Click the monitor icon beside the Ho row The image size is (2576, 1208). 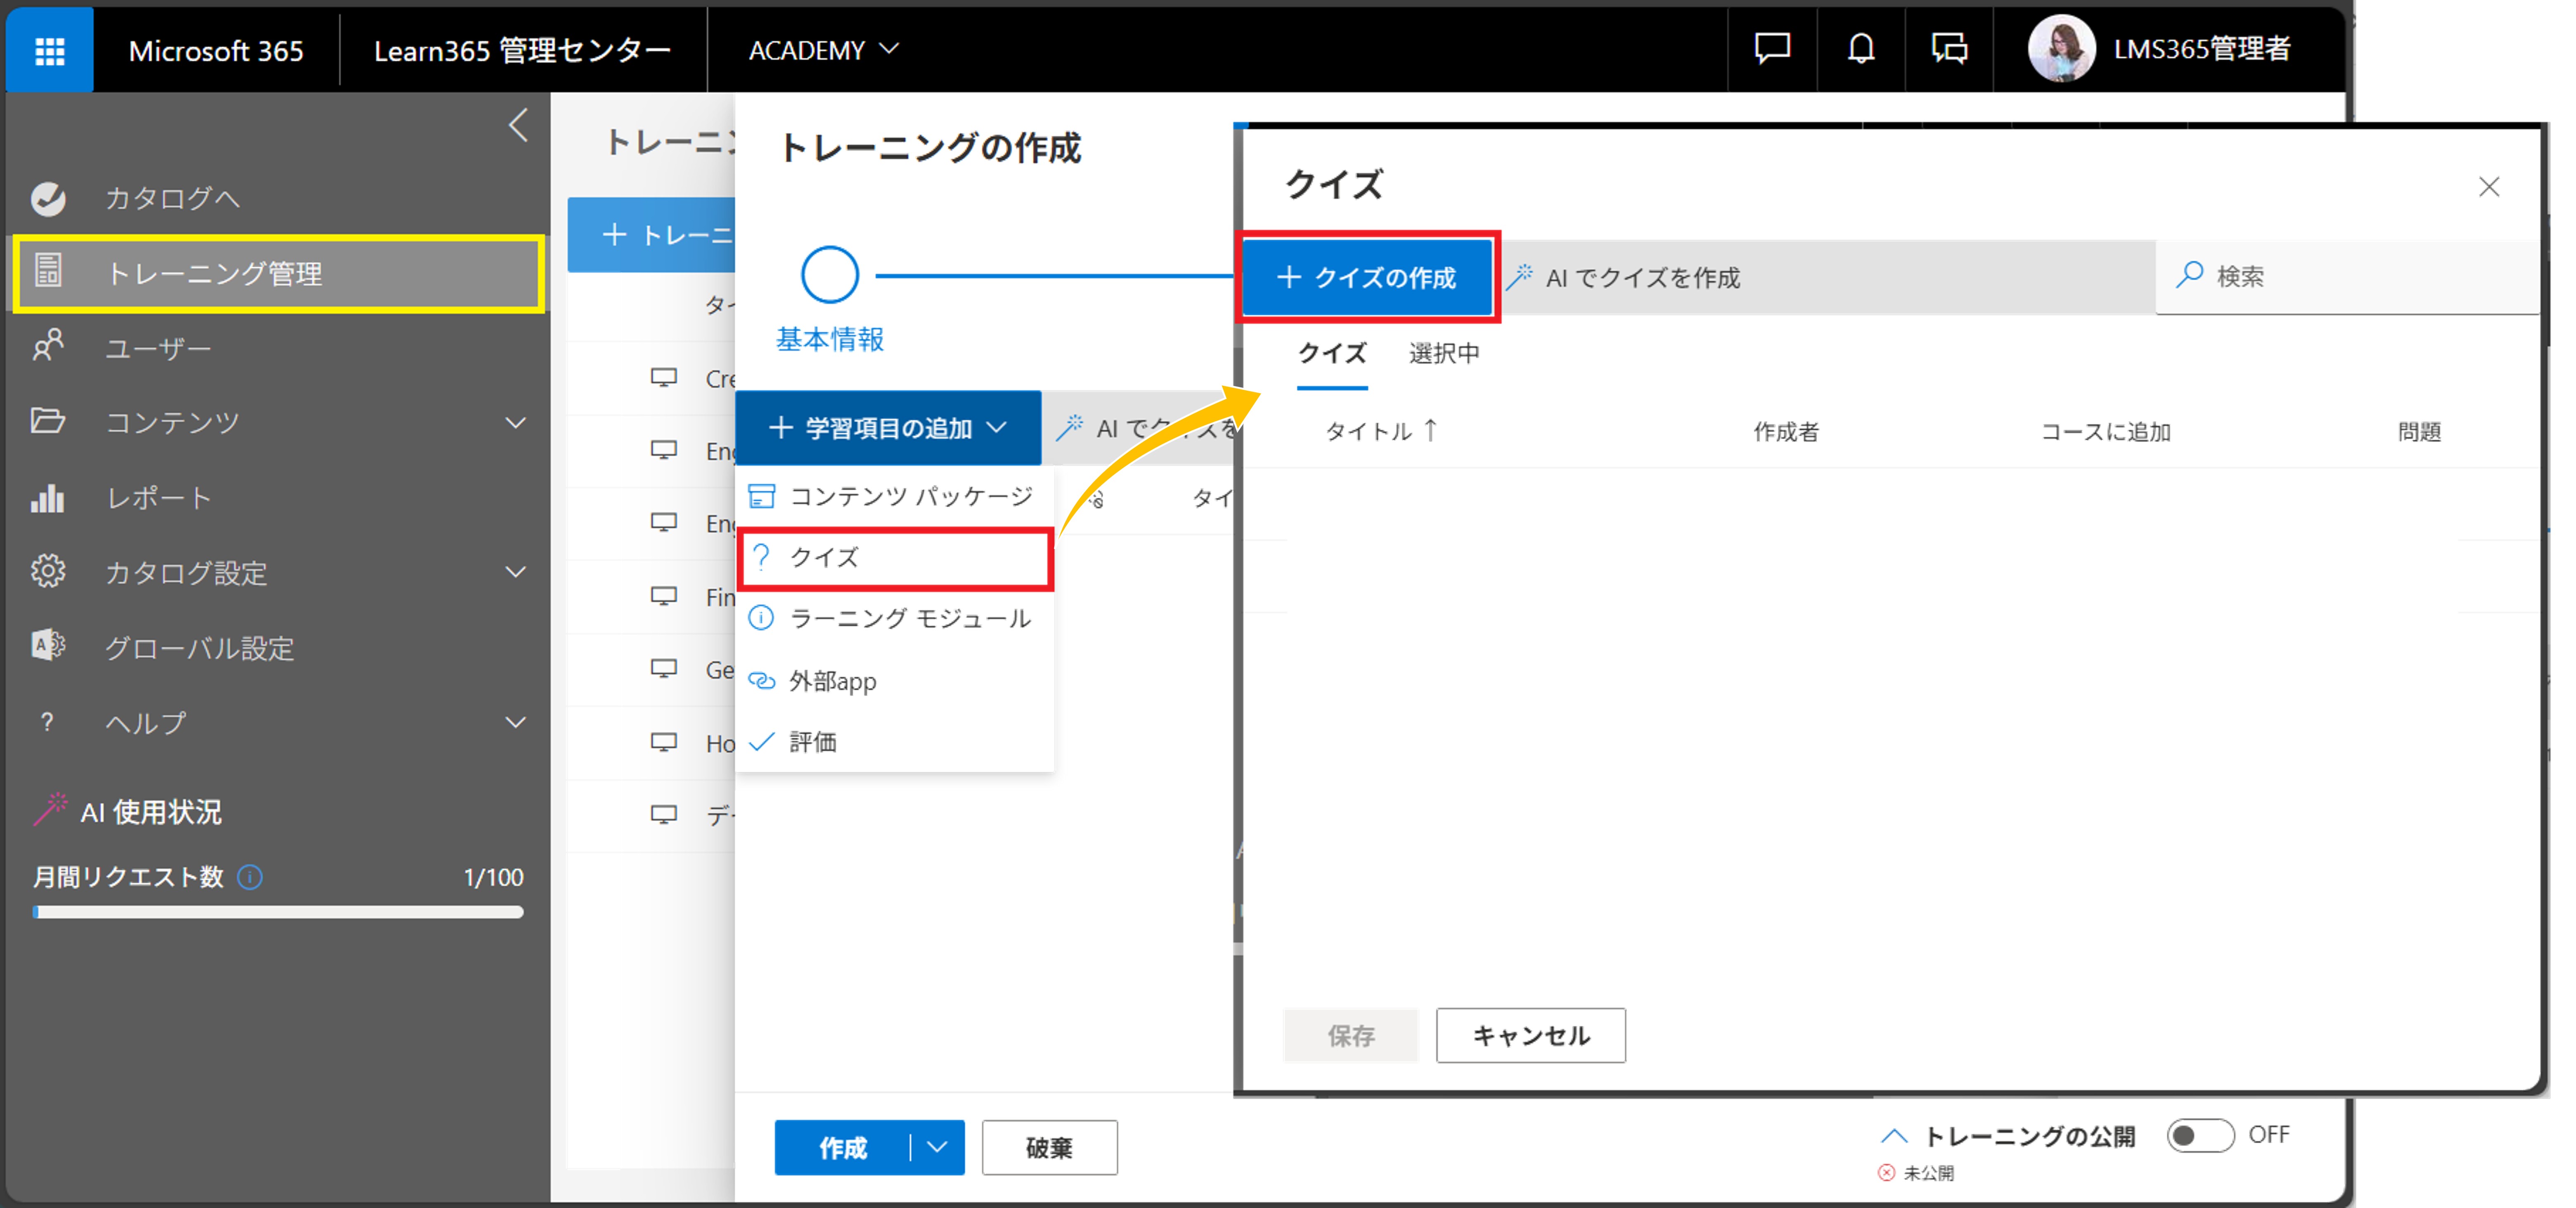(664, 743)
